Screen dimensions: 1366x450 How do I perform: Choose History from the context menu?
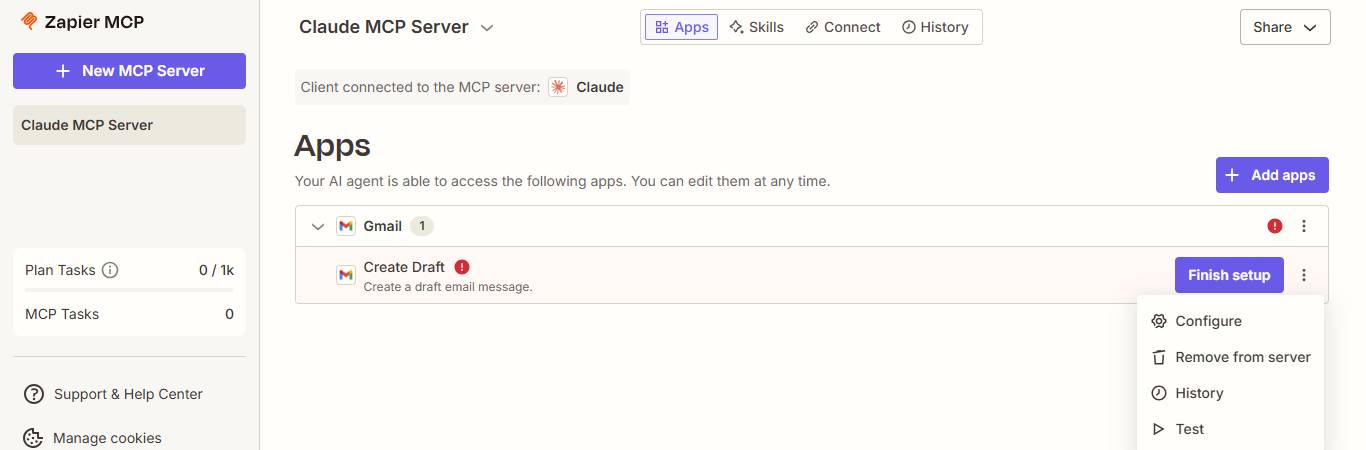1230,393
